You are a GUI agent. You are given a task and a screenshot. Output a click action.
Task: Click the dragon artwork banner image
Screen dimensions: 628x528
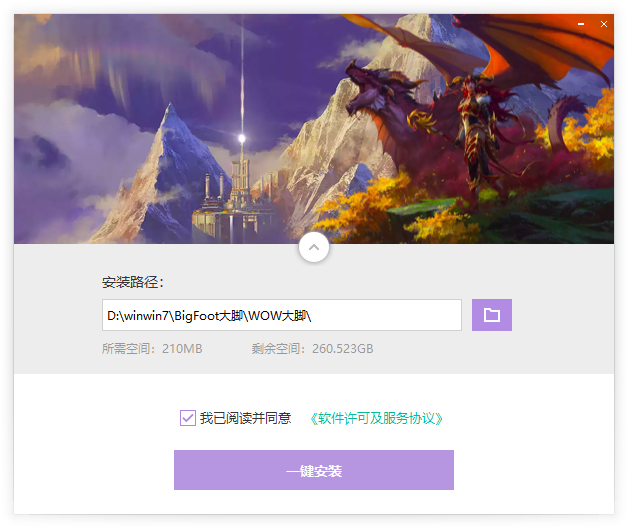tap(314, 129)
